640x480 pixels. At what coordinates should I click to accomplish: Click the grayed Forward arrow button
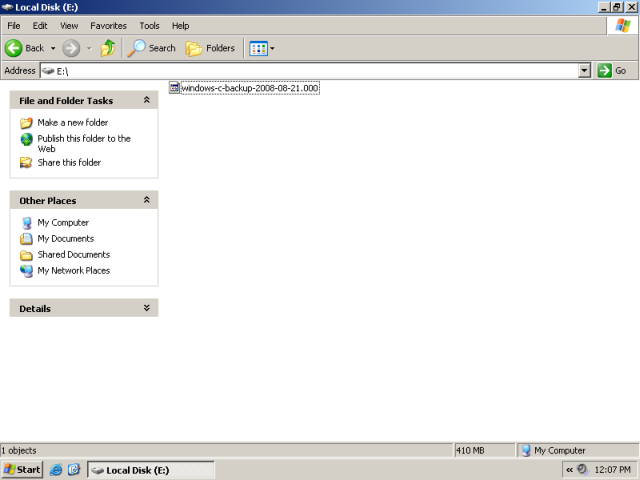[x=71, y=48]
